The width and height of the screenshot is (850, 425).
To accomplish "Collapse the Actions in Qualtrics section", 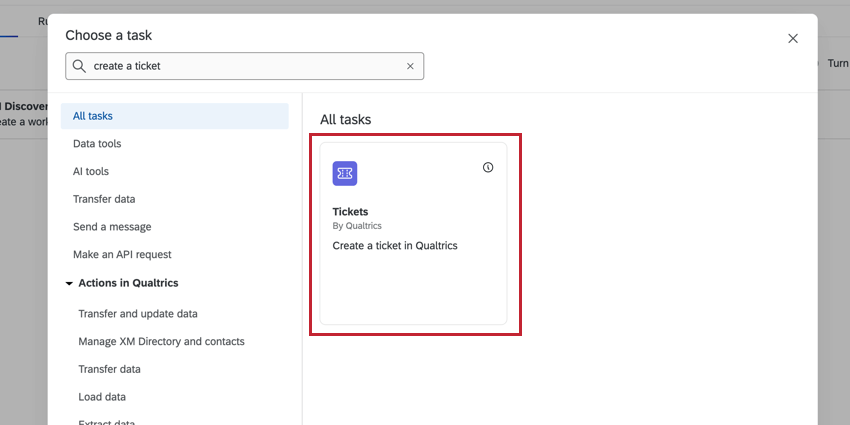I will pyautogui.click(x=69, y=284).
